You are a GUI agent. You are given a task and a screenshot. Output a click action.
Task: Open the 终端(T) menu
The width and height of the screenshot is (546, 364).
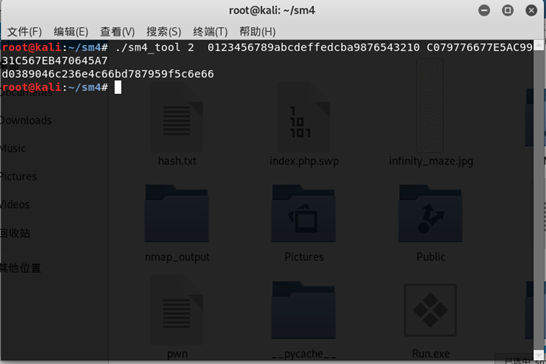[x=210, y=32]
